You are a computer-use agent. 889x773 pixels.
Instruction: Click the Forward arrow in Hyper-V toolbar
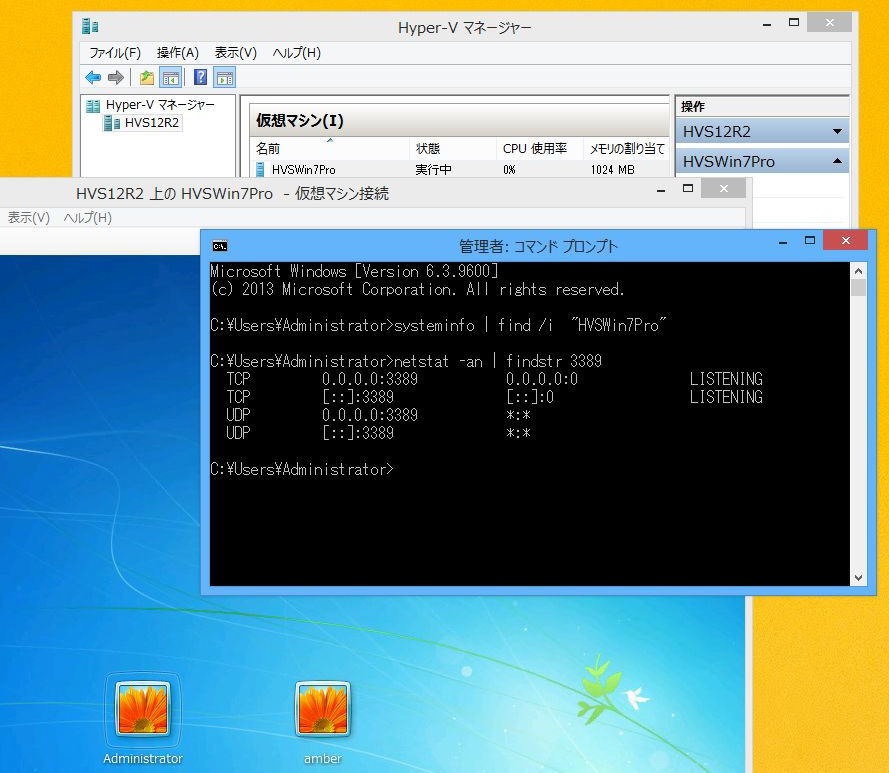pyautogui.click(x=116, y=77)
